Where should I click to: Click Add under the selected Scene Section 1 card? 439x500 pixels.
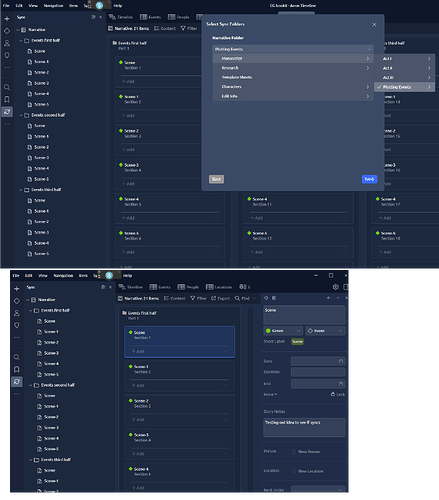coord(138,351)
